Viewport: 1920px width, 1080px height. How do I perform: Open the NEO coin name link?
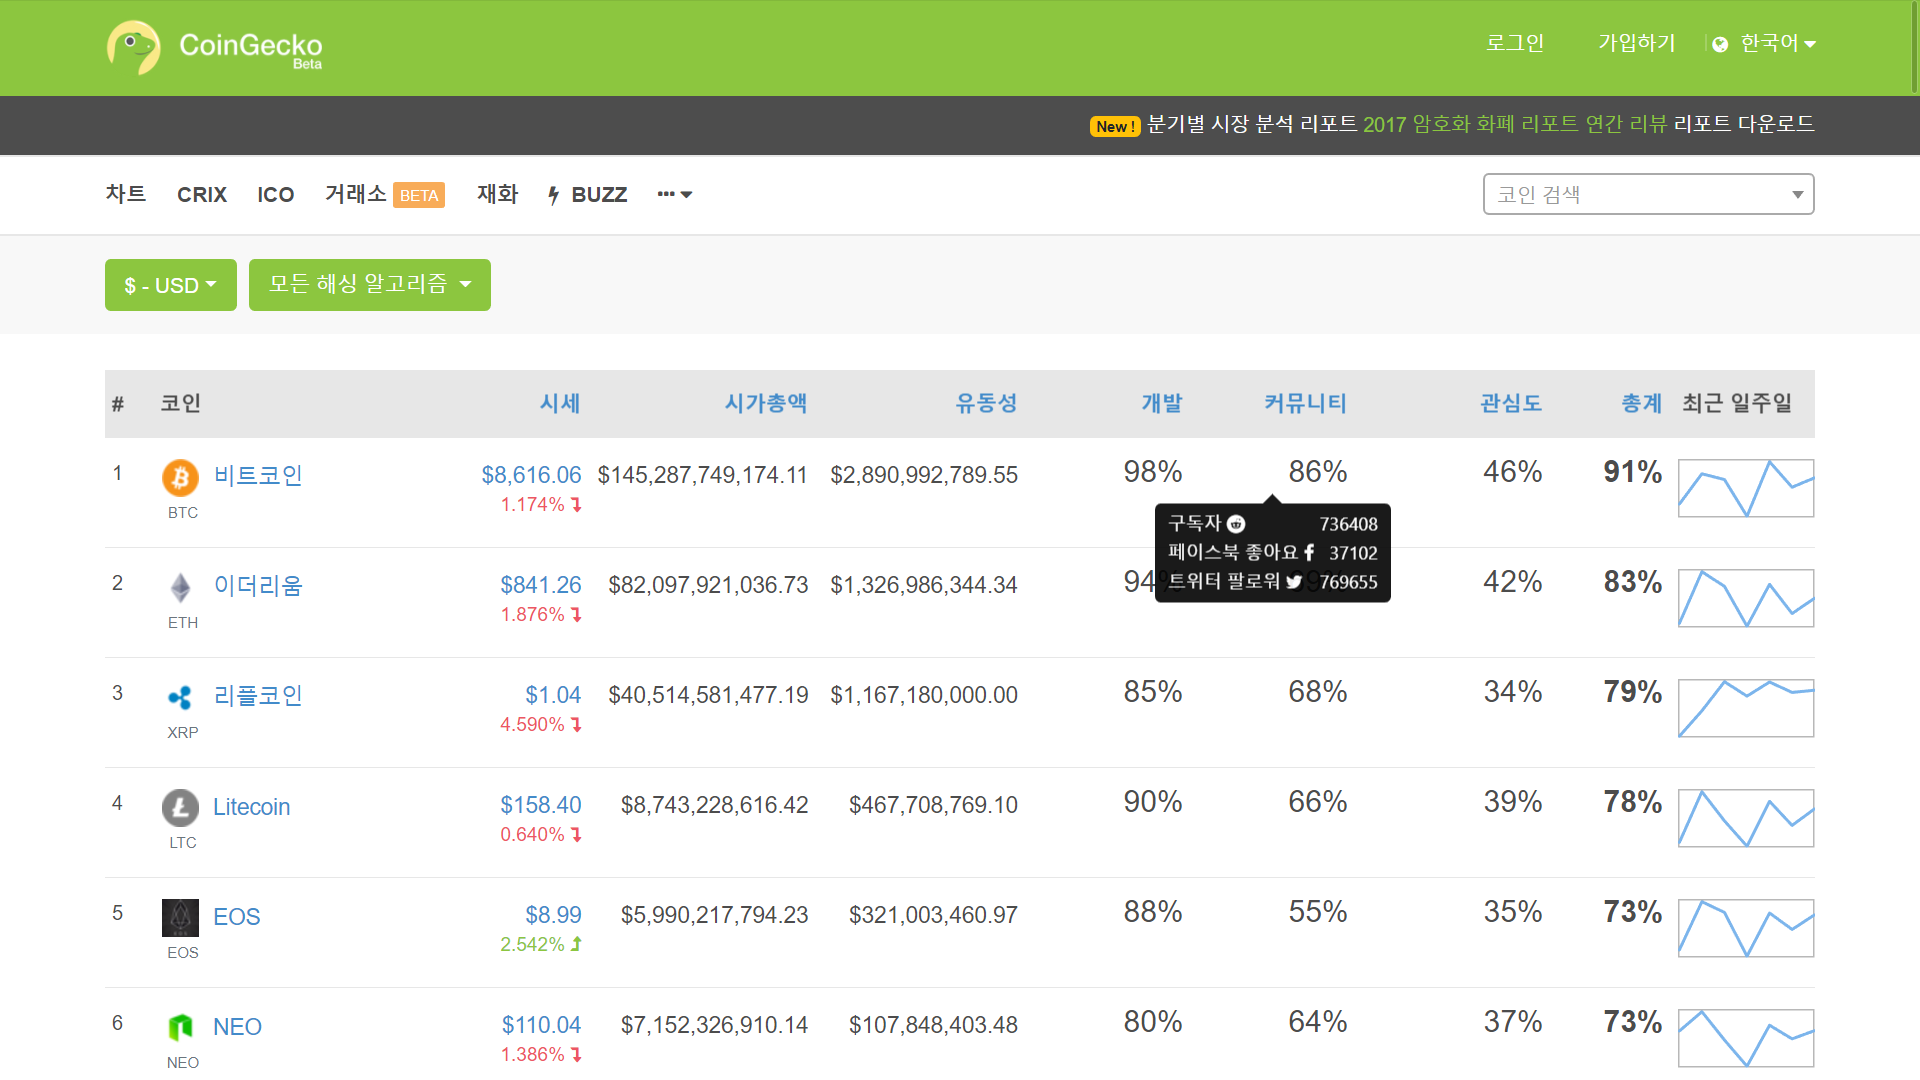237,1026
